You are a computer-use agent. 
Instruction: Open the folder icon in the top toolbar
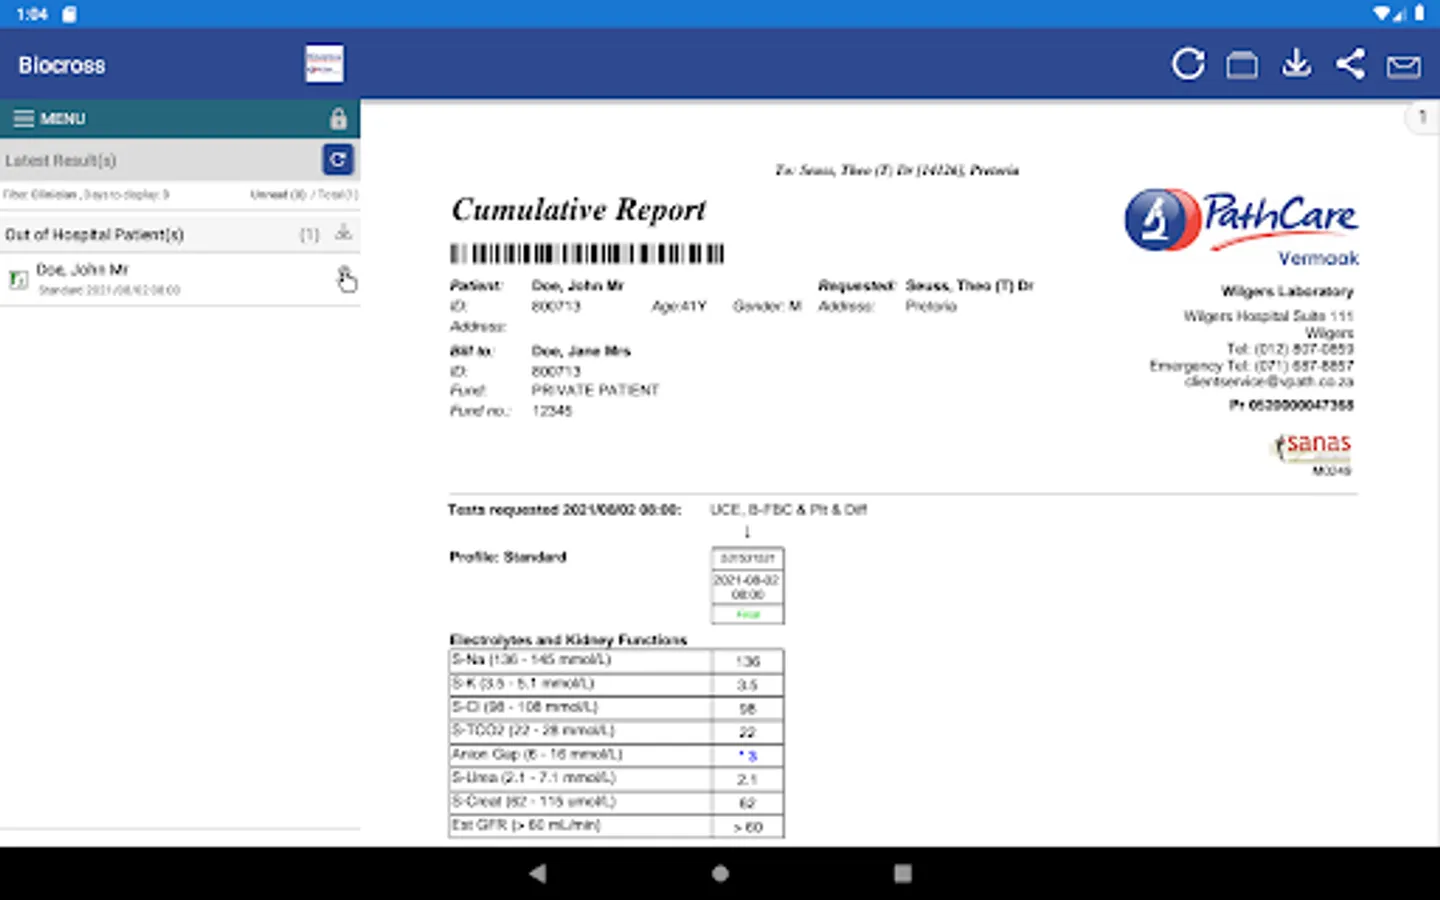[1242, 65]
